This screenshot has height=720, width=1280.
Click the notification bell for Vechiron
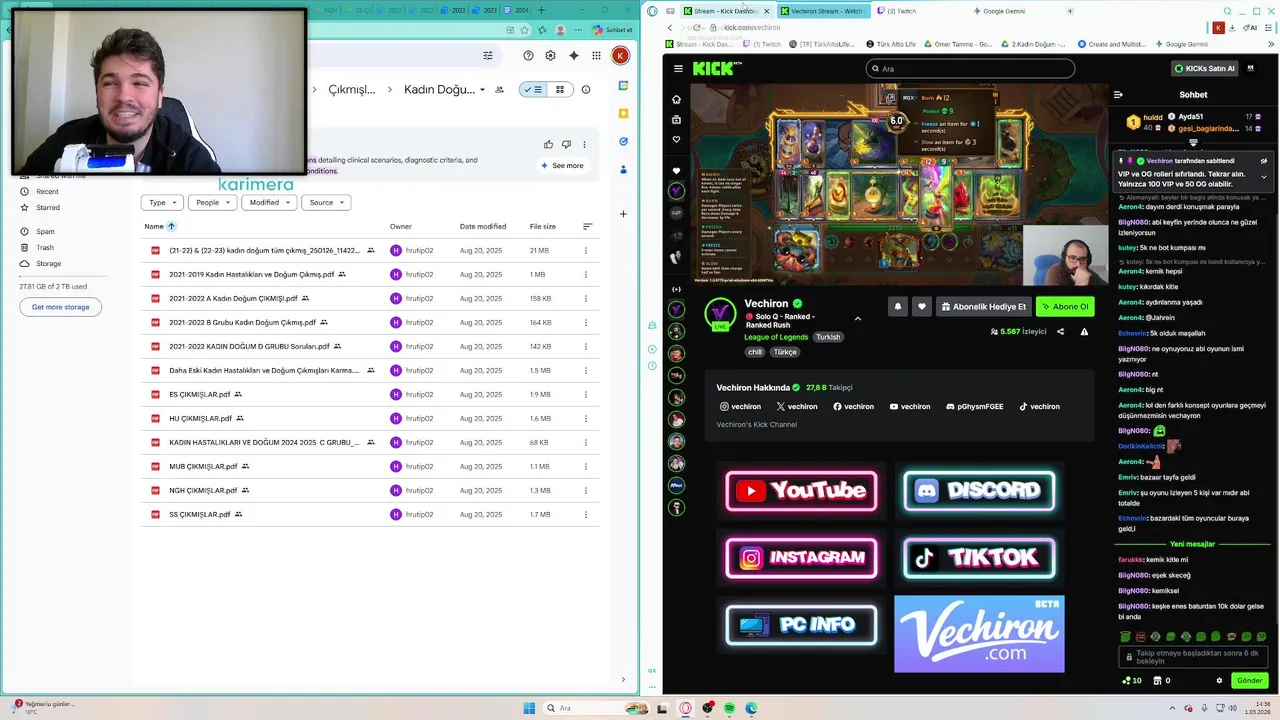[x=898, y=307]
